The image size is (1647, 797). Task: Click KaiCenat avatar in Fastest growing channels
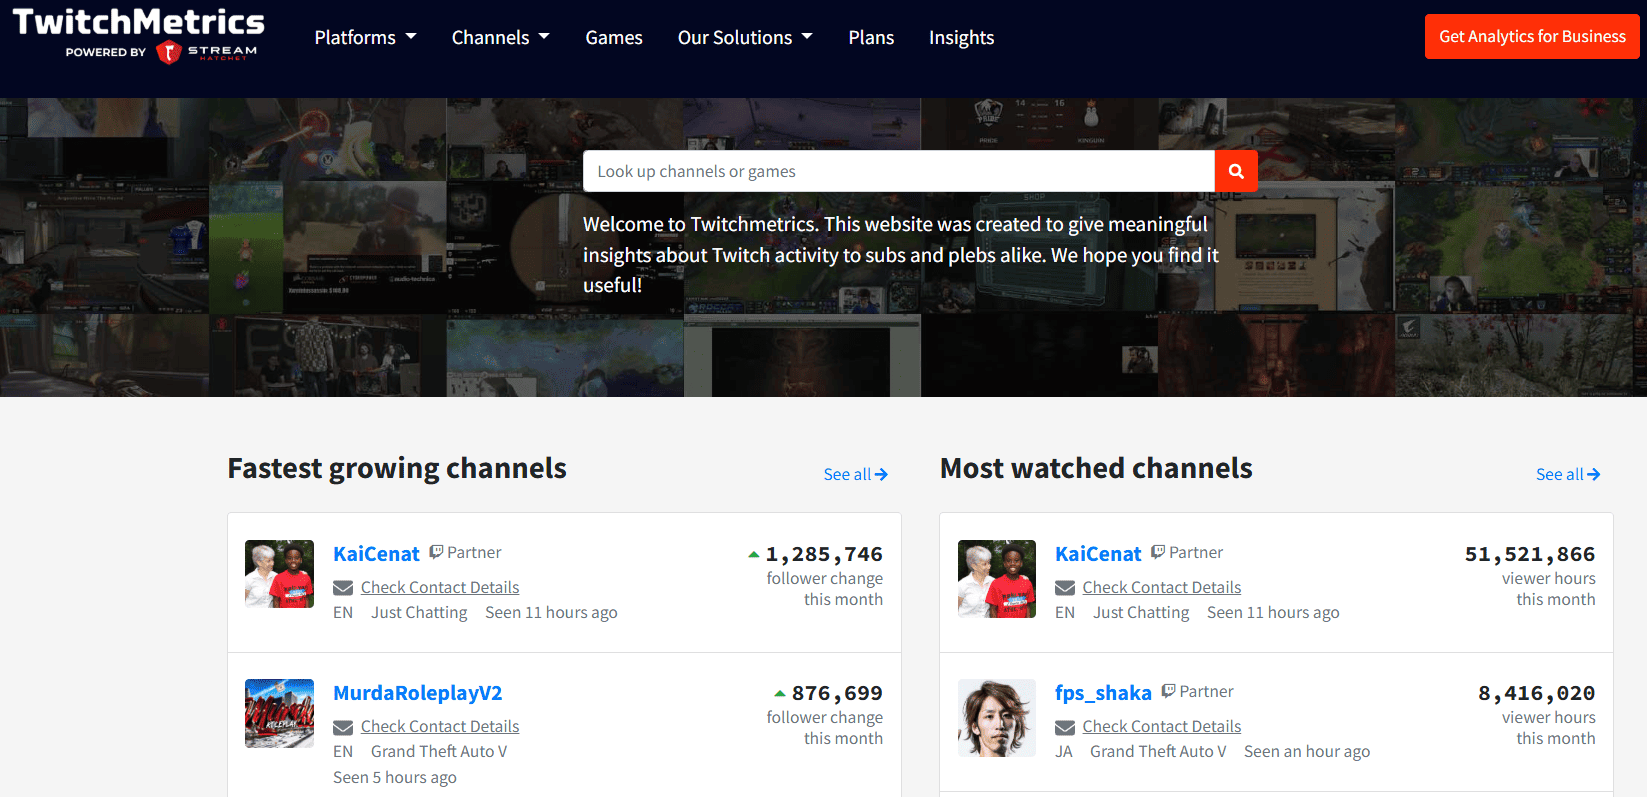coord(280,574)
